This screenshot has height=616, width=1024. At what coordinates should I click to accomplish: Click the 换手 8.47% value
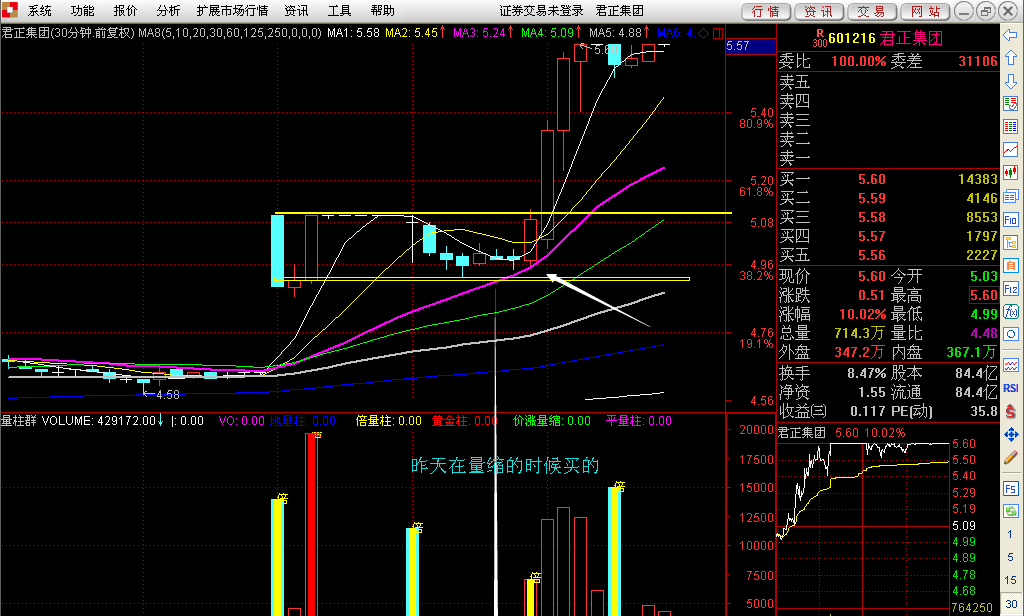point(867,373)
